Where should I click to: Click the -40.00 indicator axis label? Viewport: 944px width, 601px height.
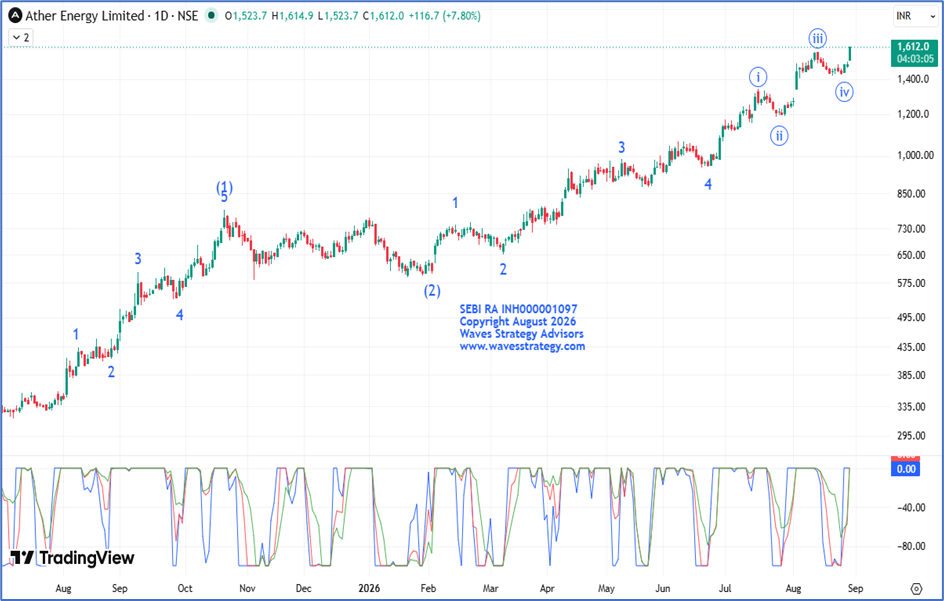(x=911, y=508)
